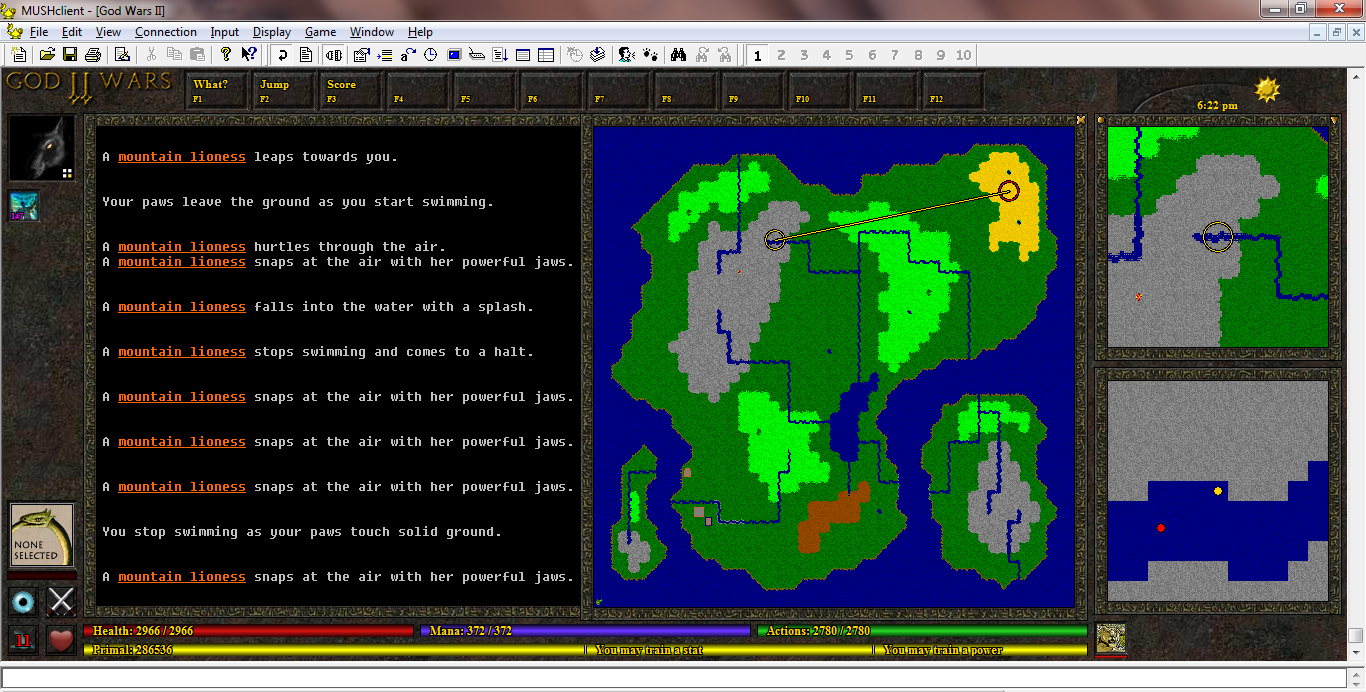Click the blue eye look icon
The width and height of the screenshot is (1366, 692).
coord(25,601)
